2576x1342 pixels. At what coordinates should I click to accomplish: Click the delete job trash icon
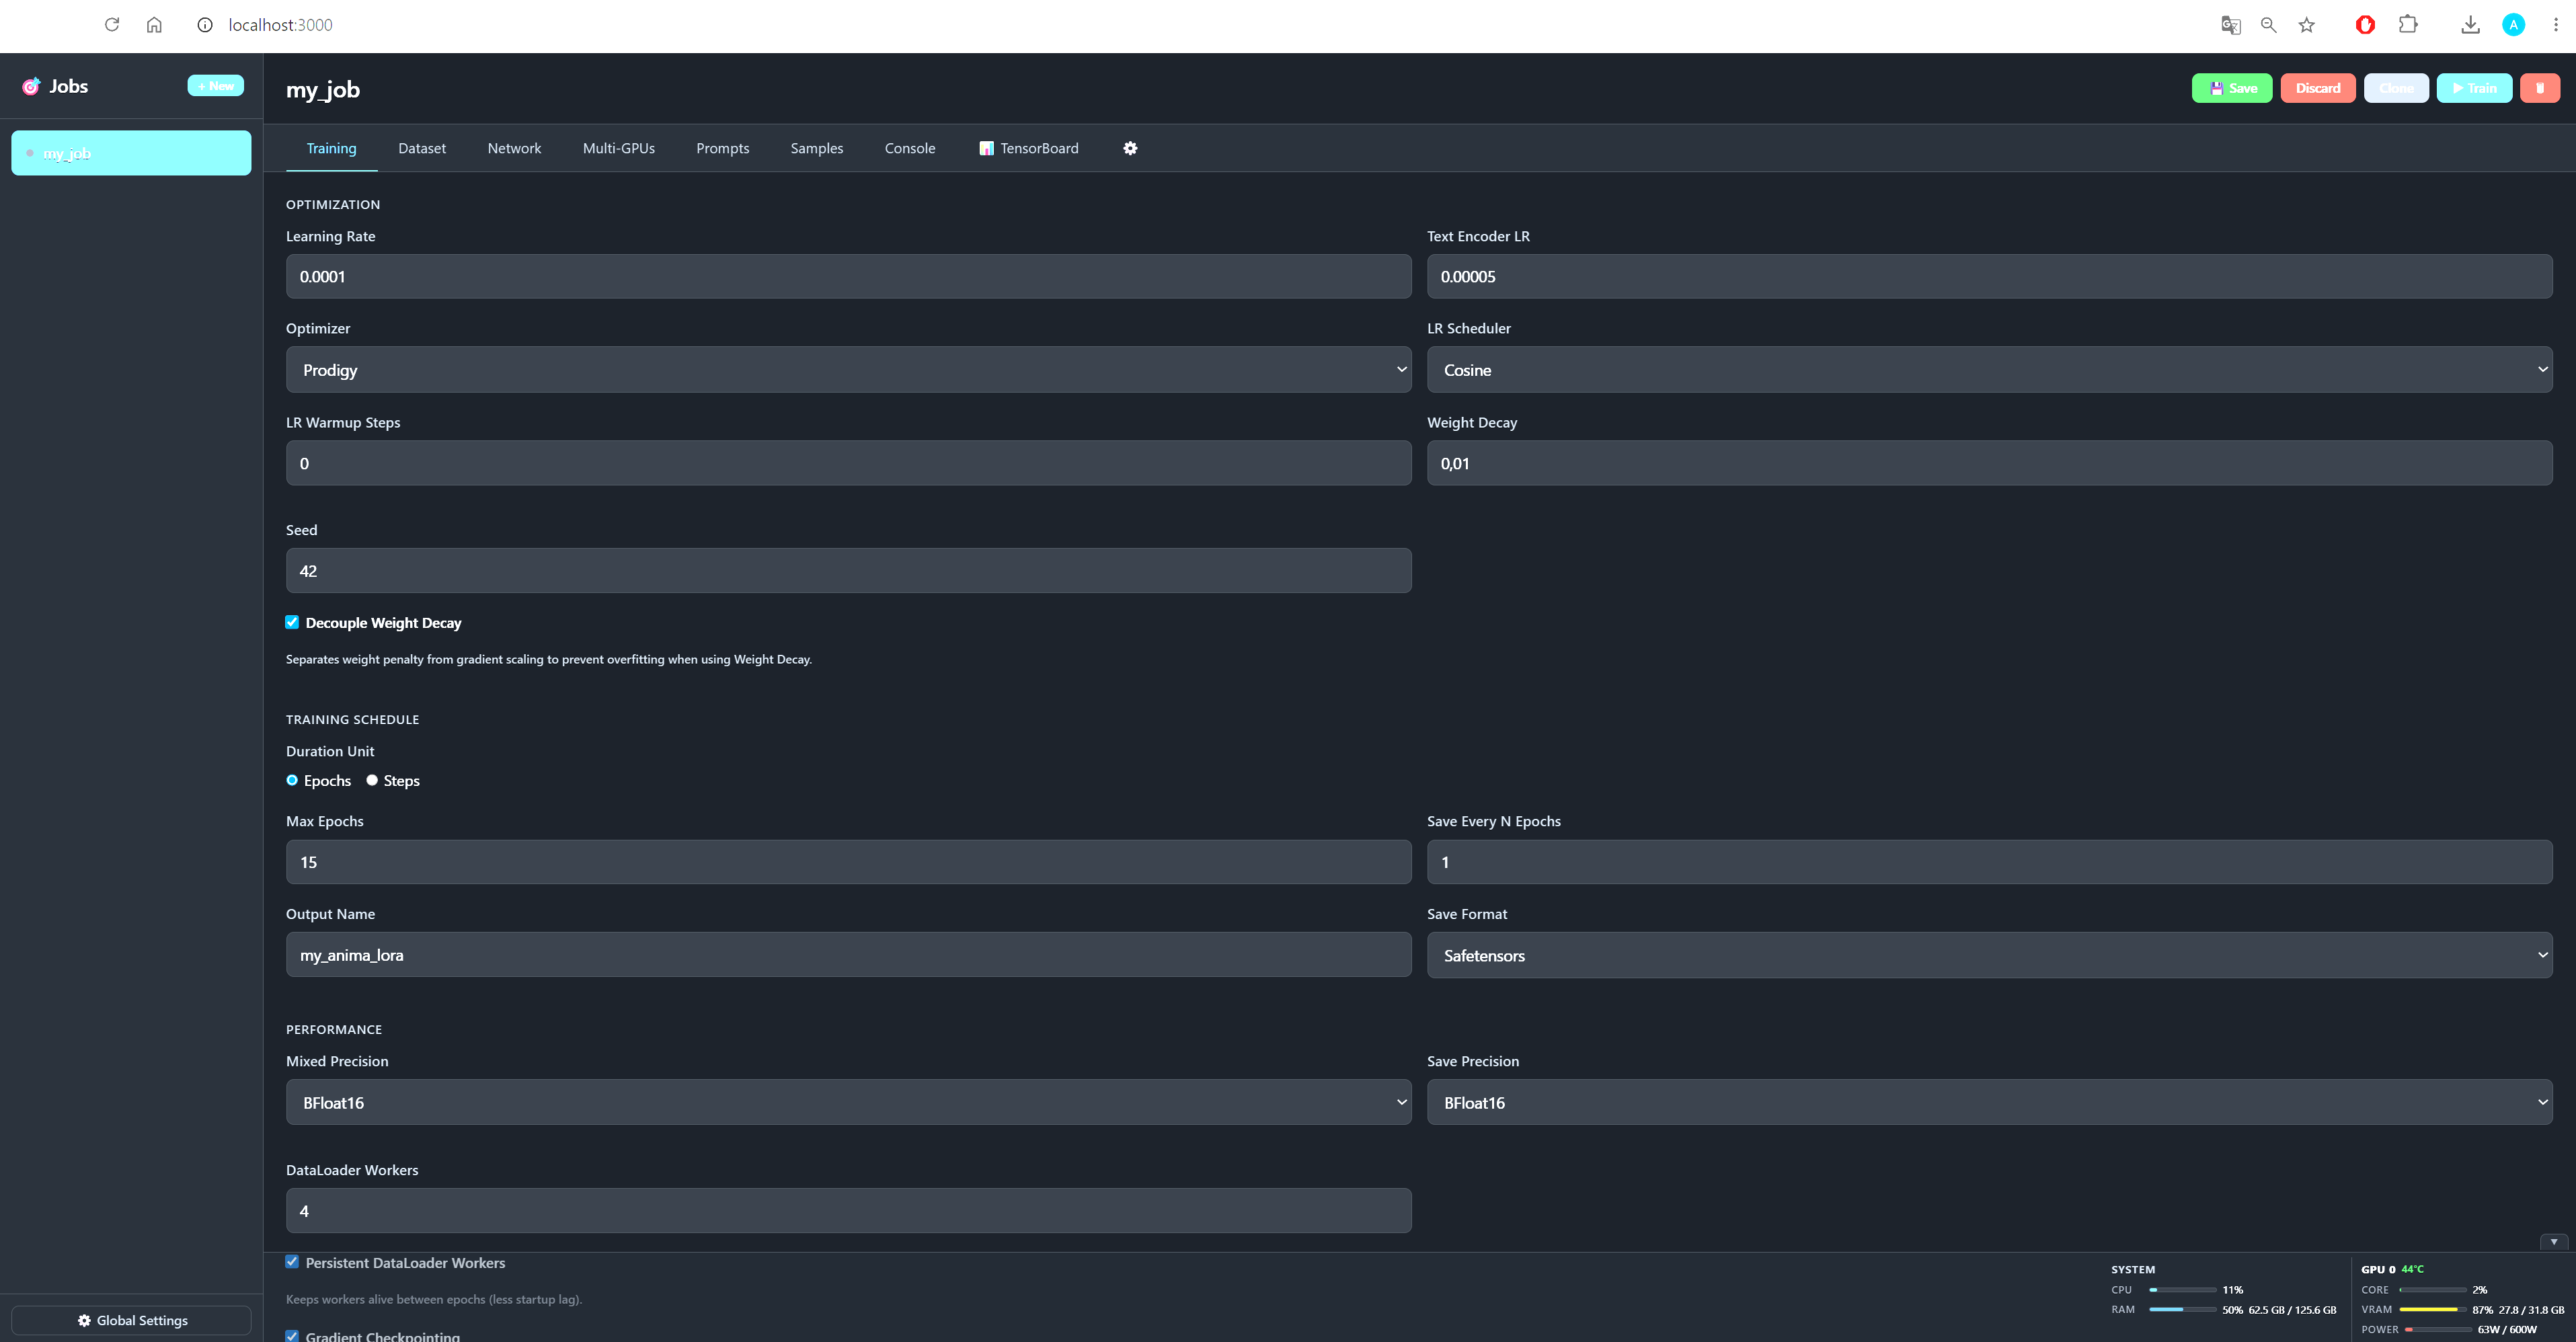tap(2539, 88)
